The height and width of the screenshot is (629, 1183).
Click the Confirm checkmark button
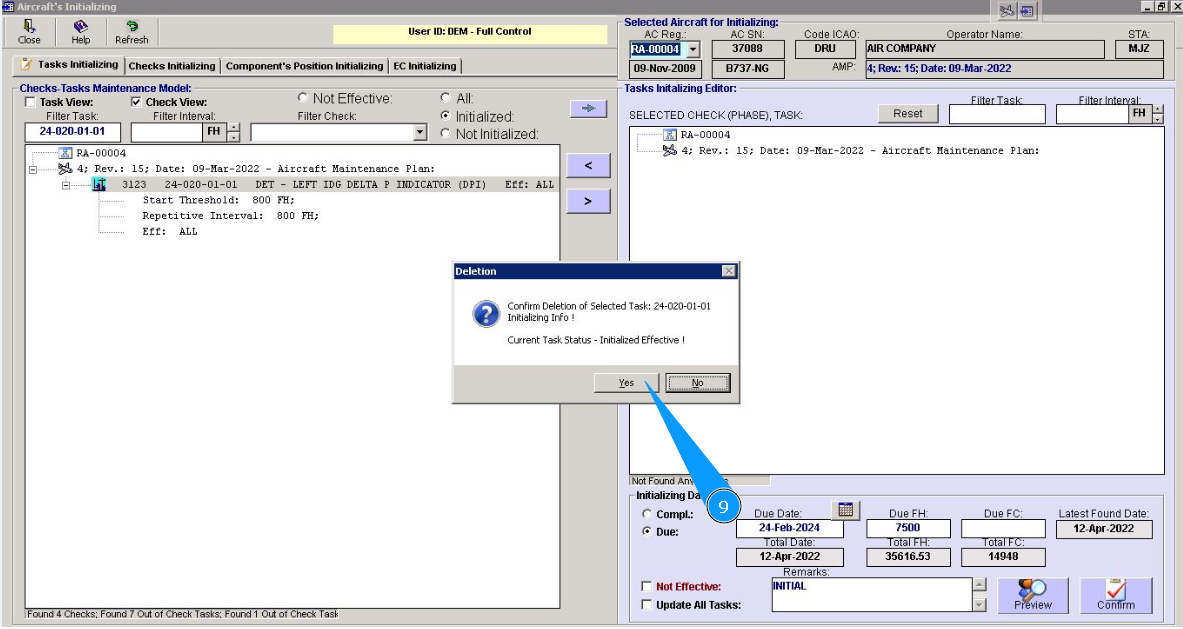pyautogui.click(x=1116, y=595)
